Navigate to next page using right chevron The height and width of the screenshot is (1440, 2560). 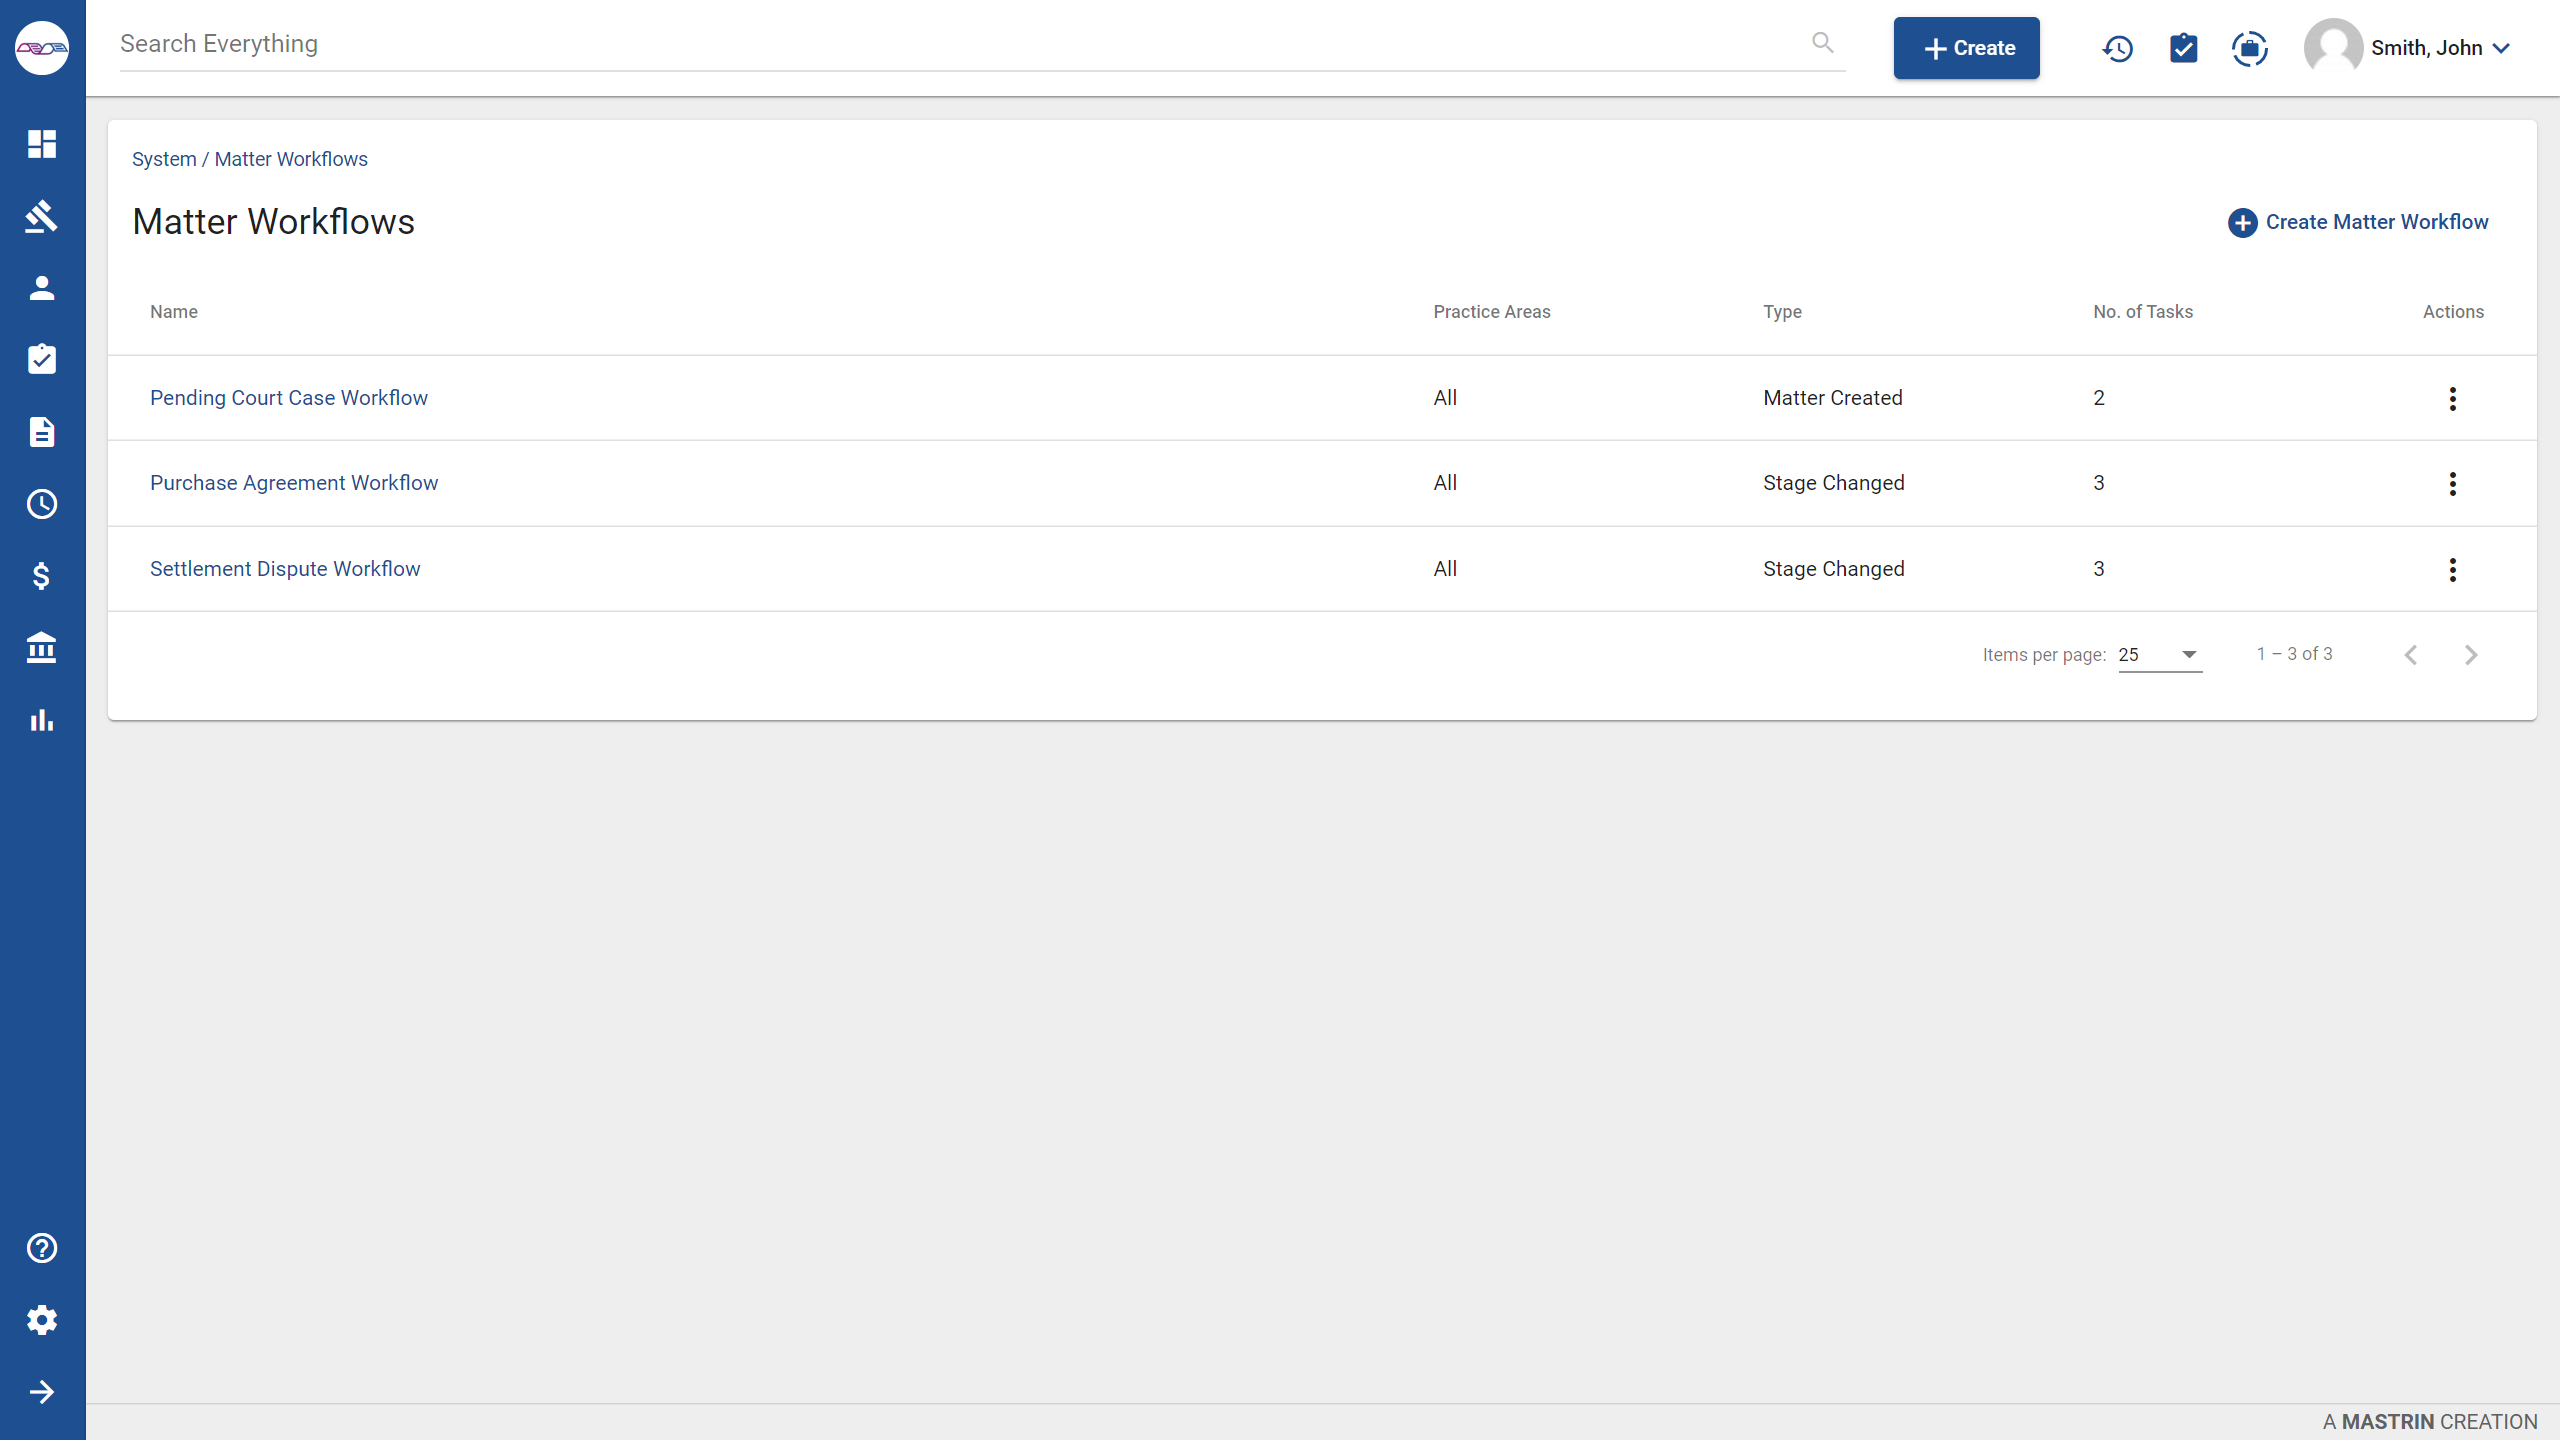(2470, 654)
